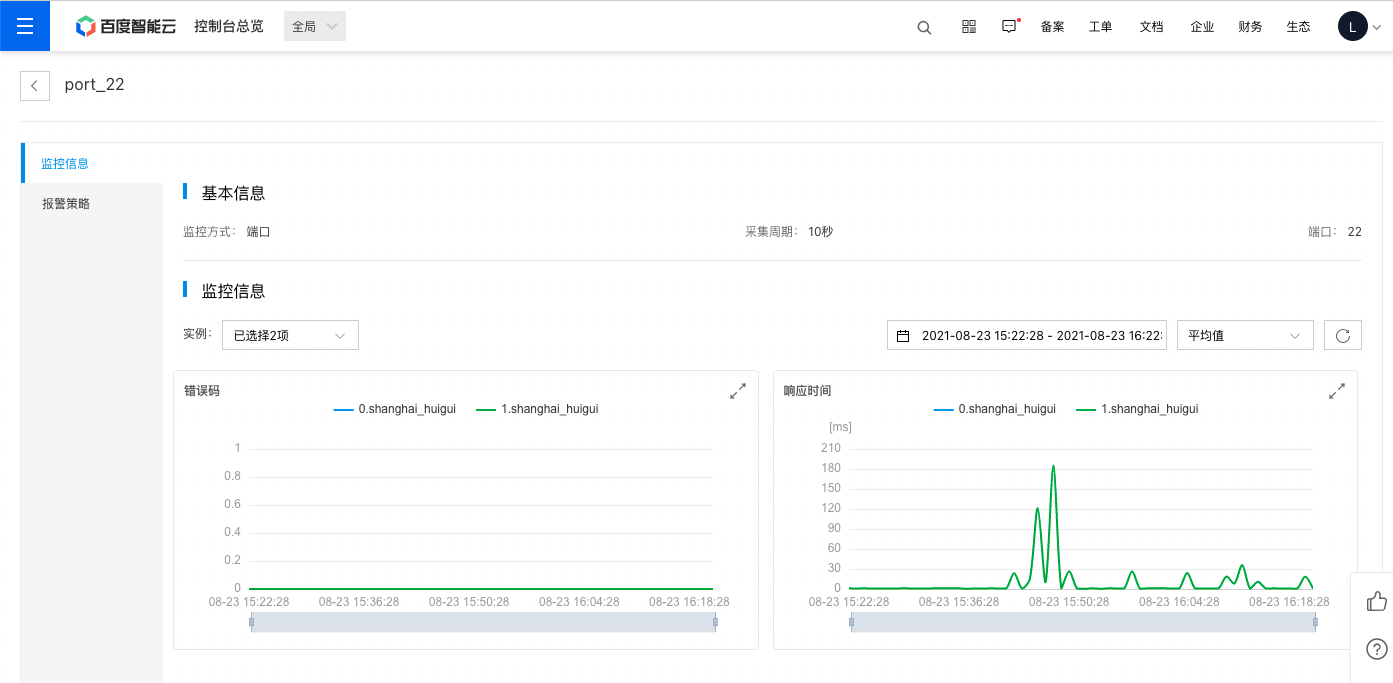Click the left handle of 响应时间 range slider
Image resolution: width=1393 pixels, height=683 pixels.
pyautogui.click(x=851, y=622)
